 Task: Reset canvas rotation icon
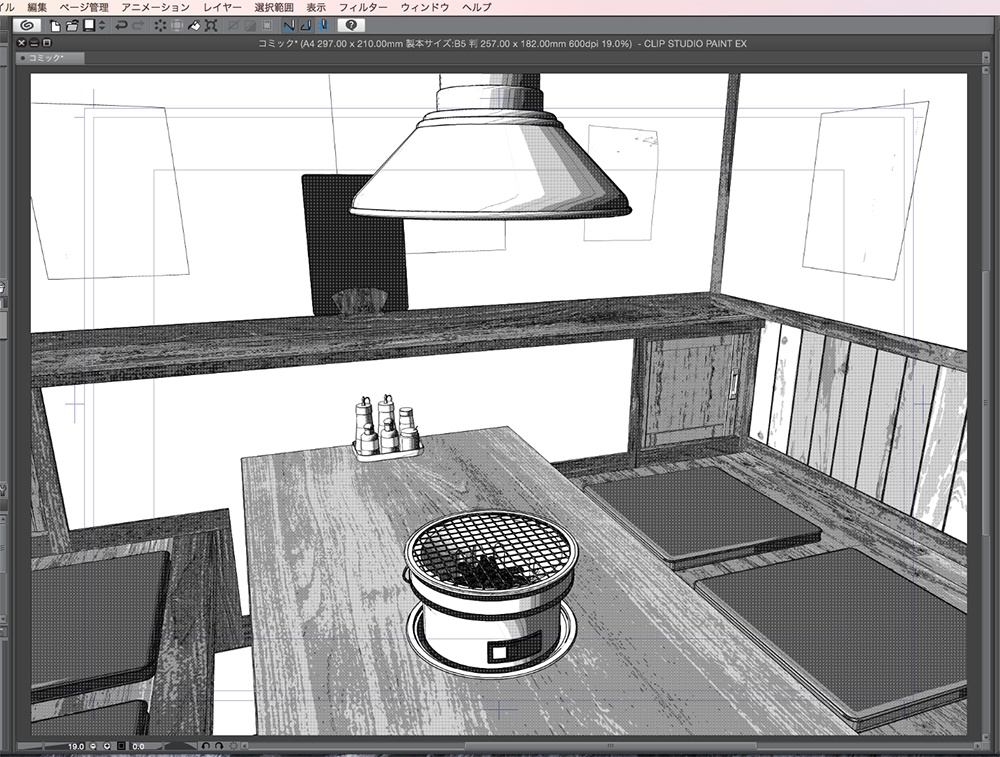point(233,746)
